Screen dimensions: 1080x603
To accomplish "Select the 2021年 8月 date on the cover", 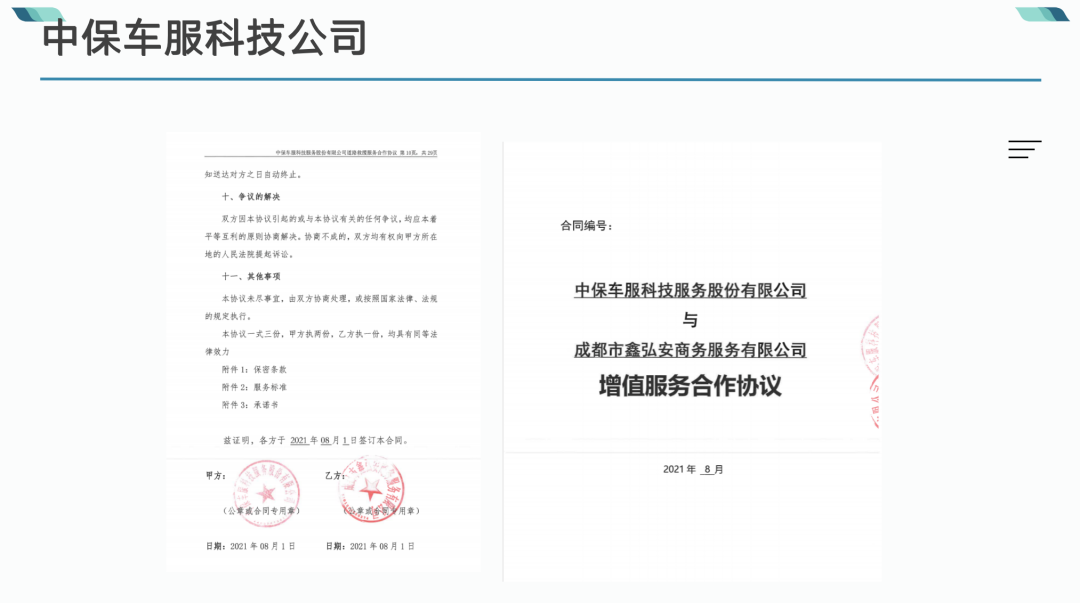I will click(690, 468).
